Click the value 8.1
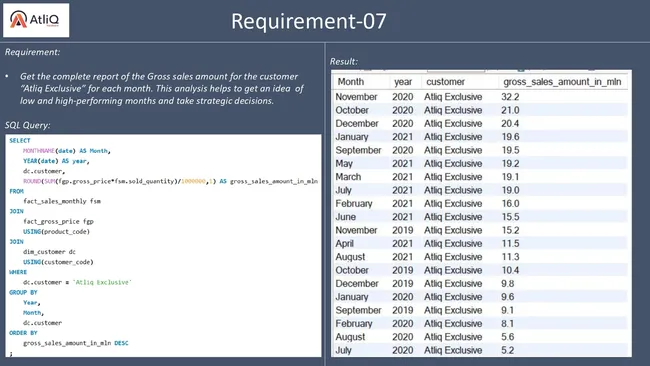650x366 pixels. [x=507, y=323]
